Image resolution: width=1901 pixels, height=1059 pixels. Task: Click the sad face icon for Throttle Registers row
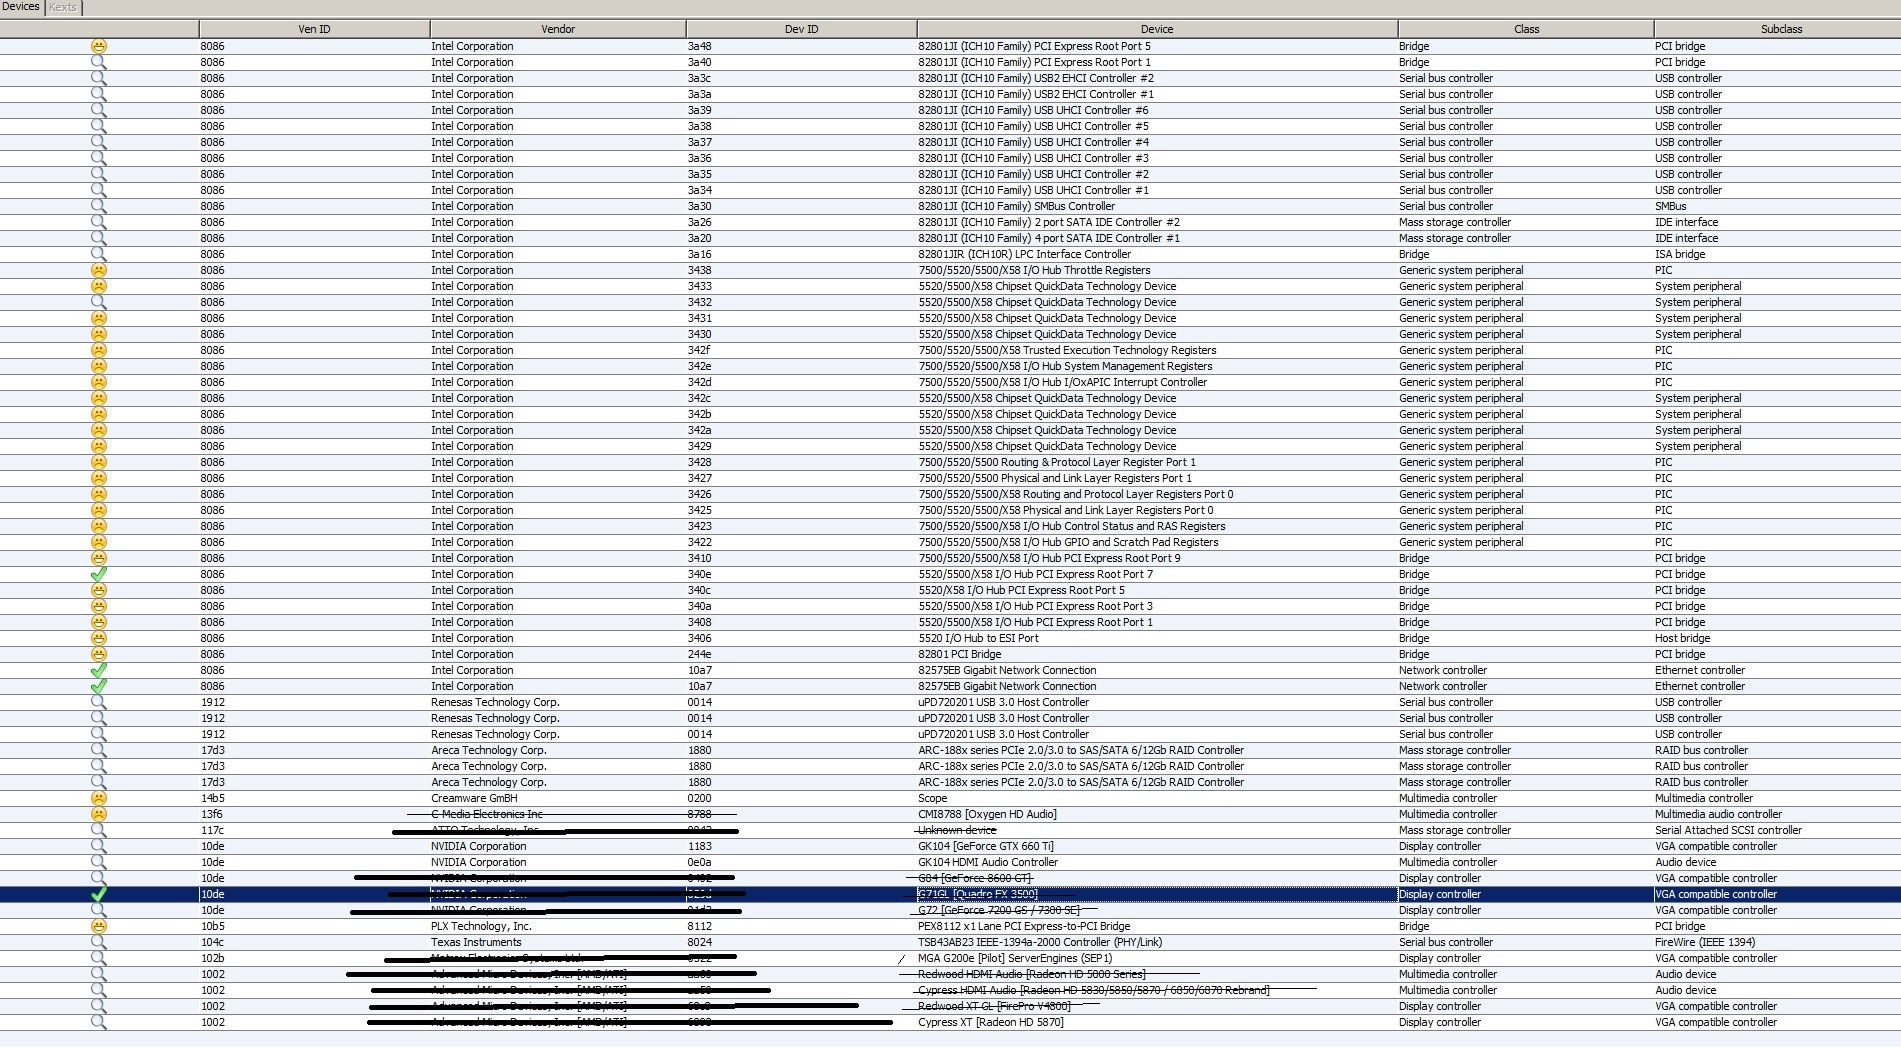(x=99, y=270)
